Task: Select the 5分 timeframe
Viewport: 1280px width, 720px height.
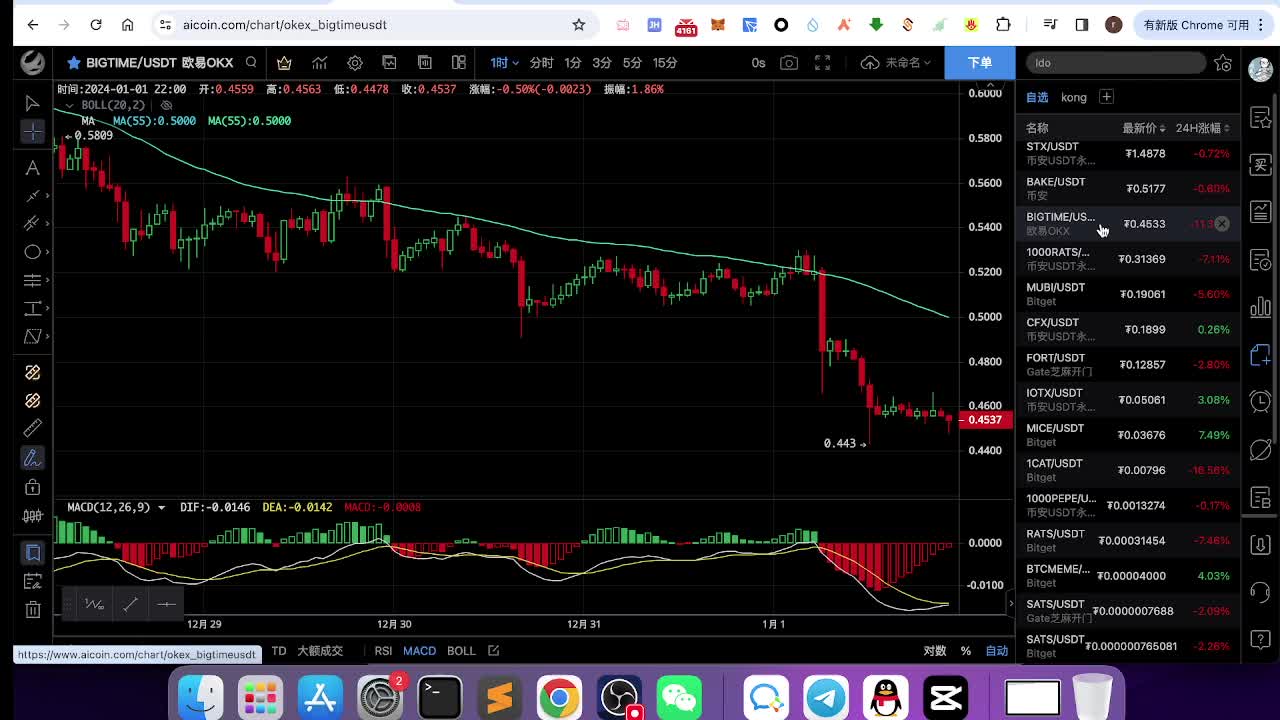Action: click(632, 63)
